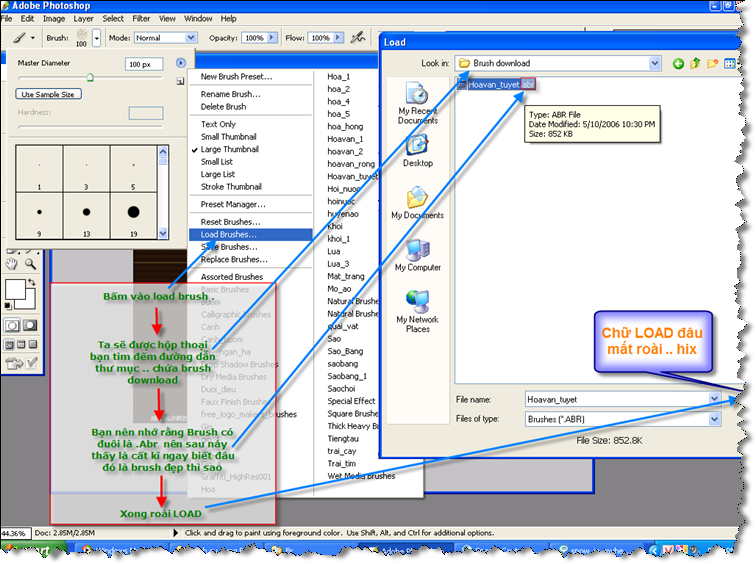Switch to Standard Mode editing
This screenshot has height=564, width=756.
pos(13,326)
